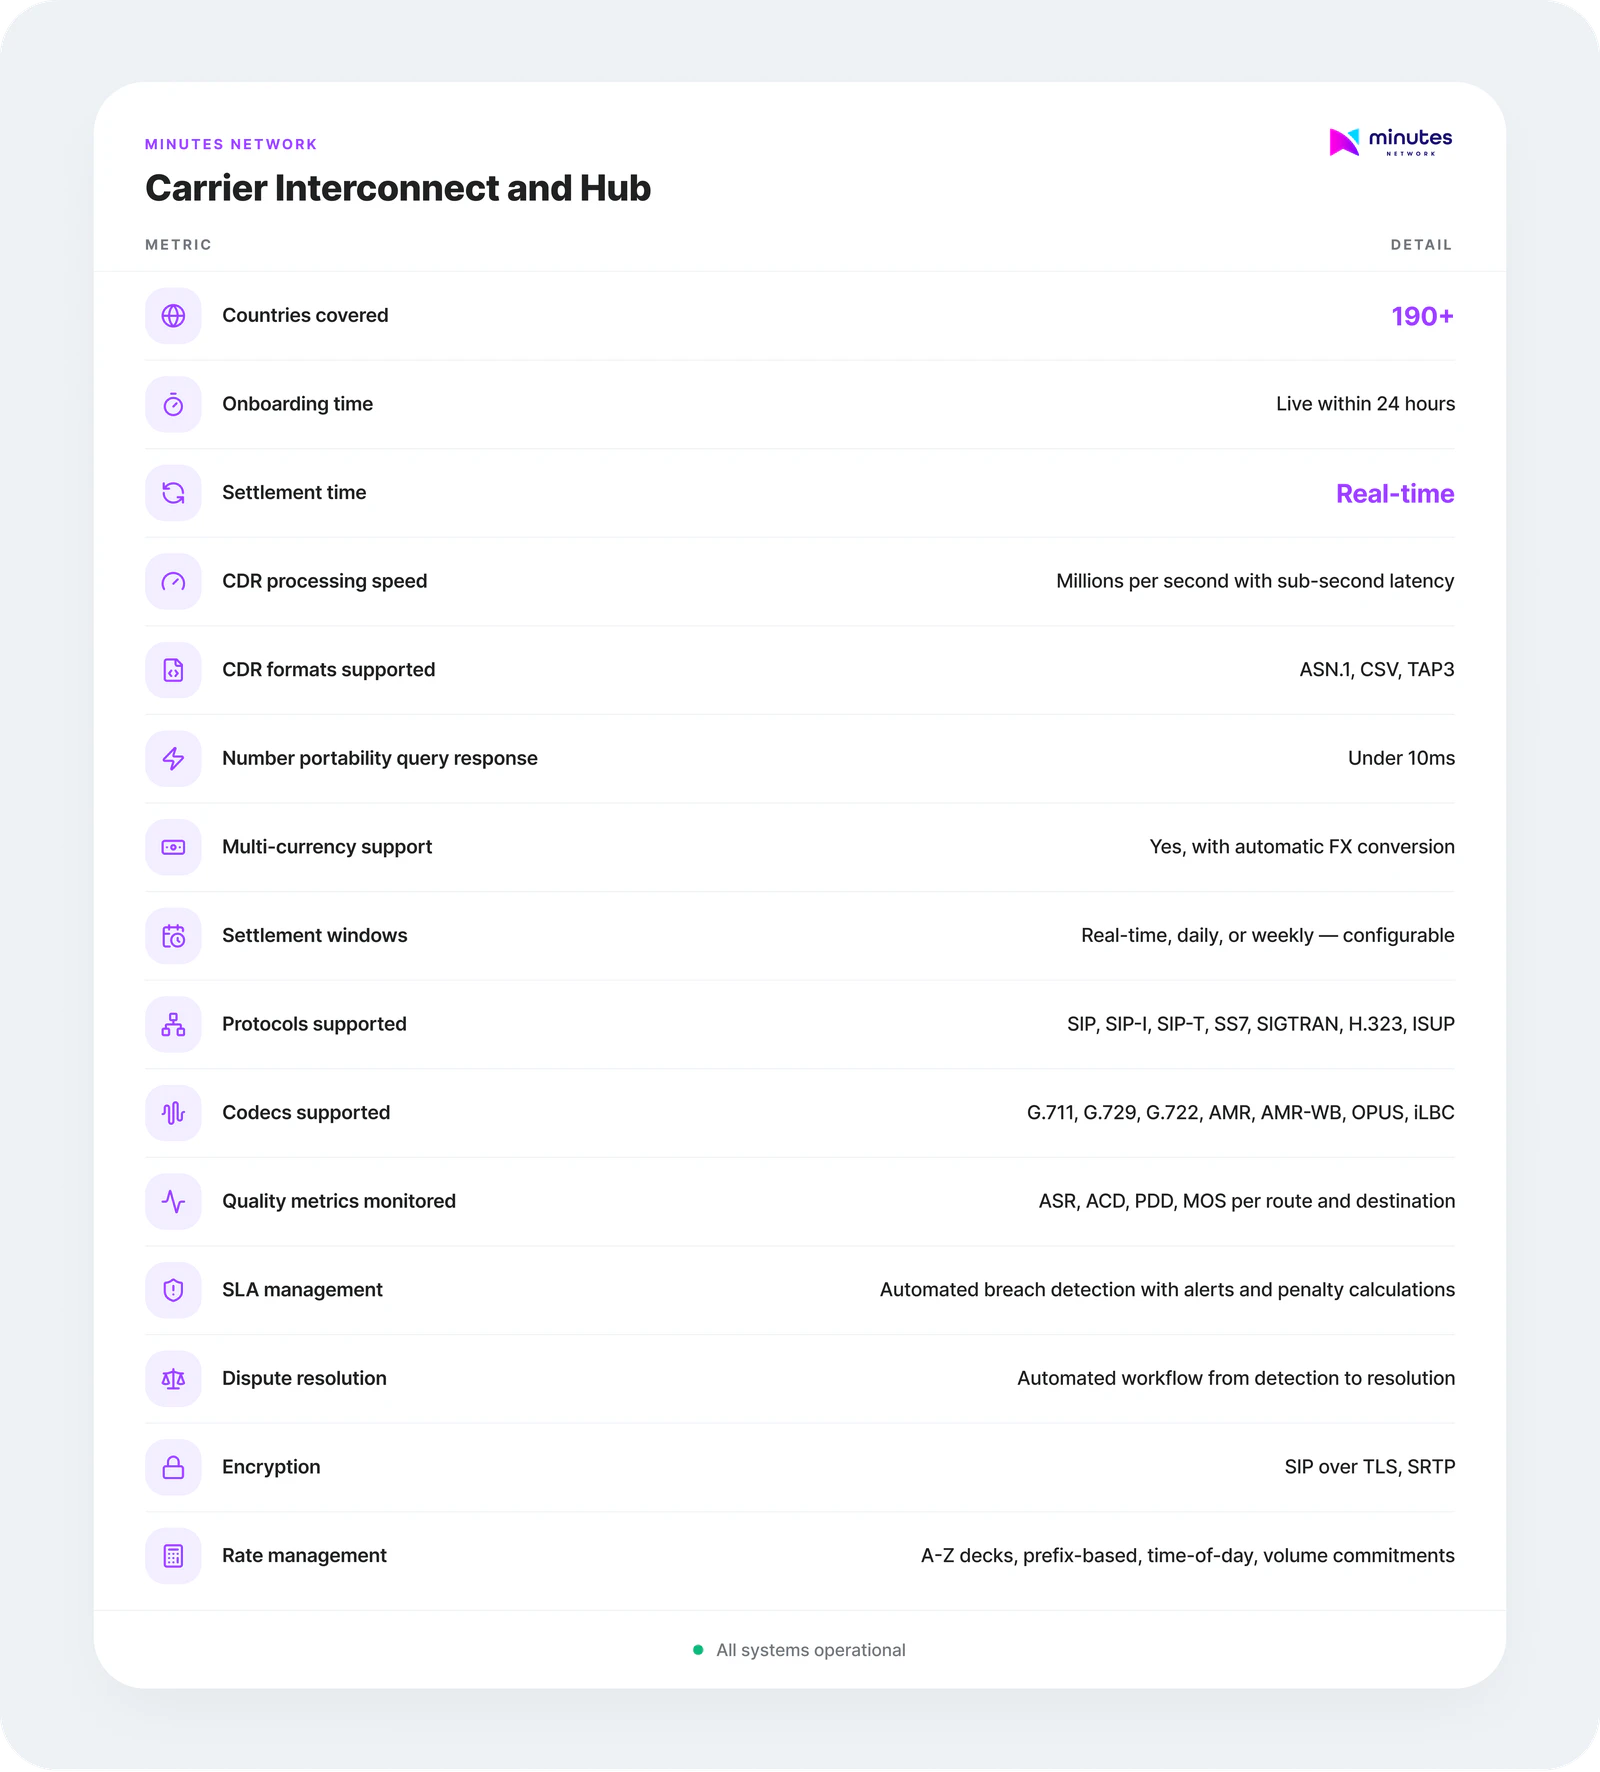Click the padlock icon beside Encryption
The width and height of the screenshot is (1600, 1772).
173,1467
